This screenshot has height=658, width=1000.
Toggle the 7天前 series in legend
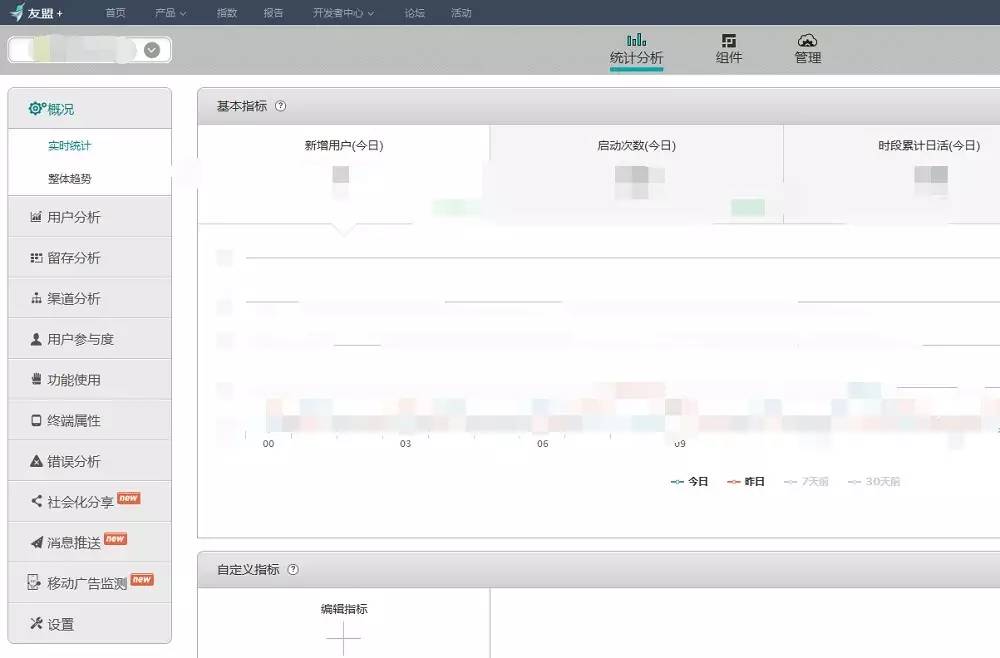tap(806, 481)
